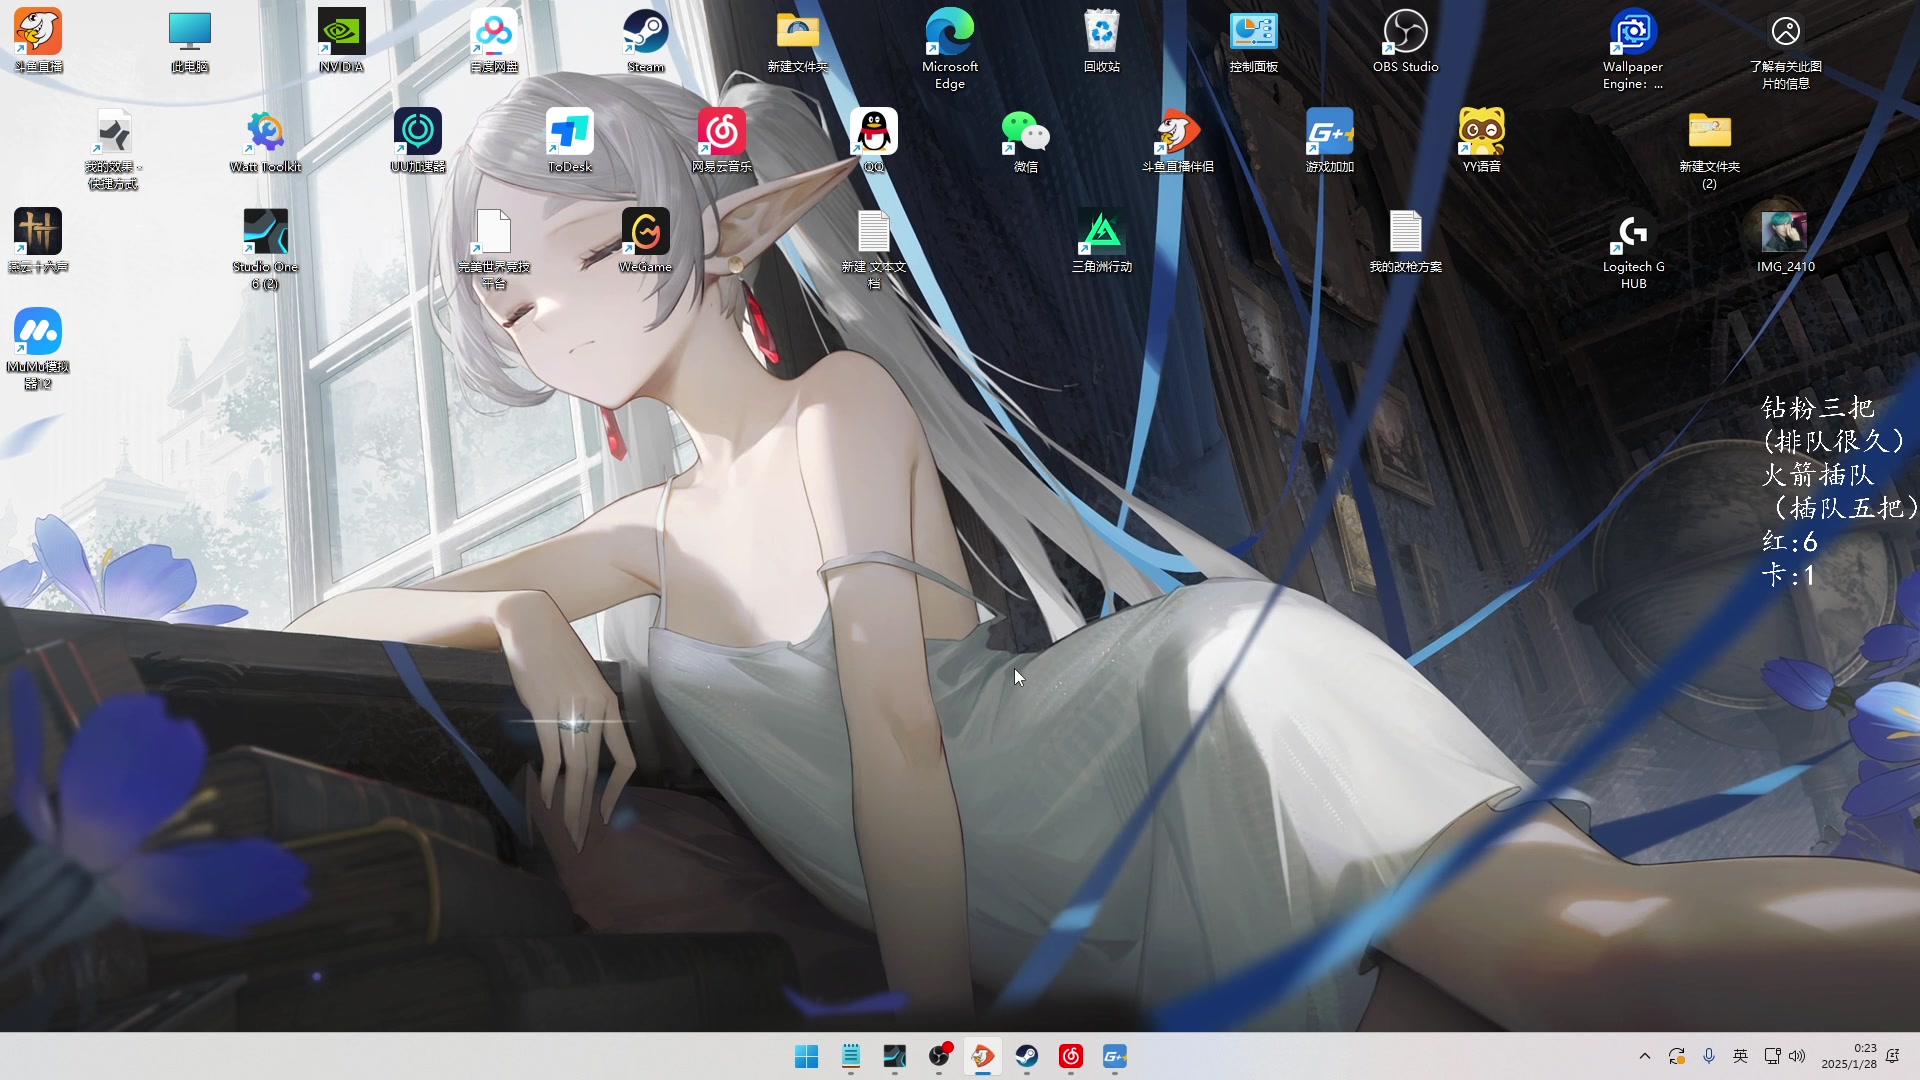
Task: Toggle the 英 input method indicator
Action: point(1741,1056)
